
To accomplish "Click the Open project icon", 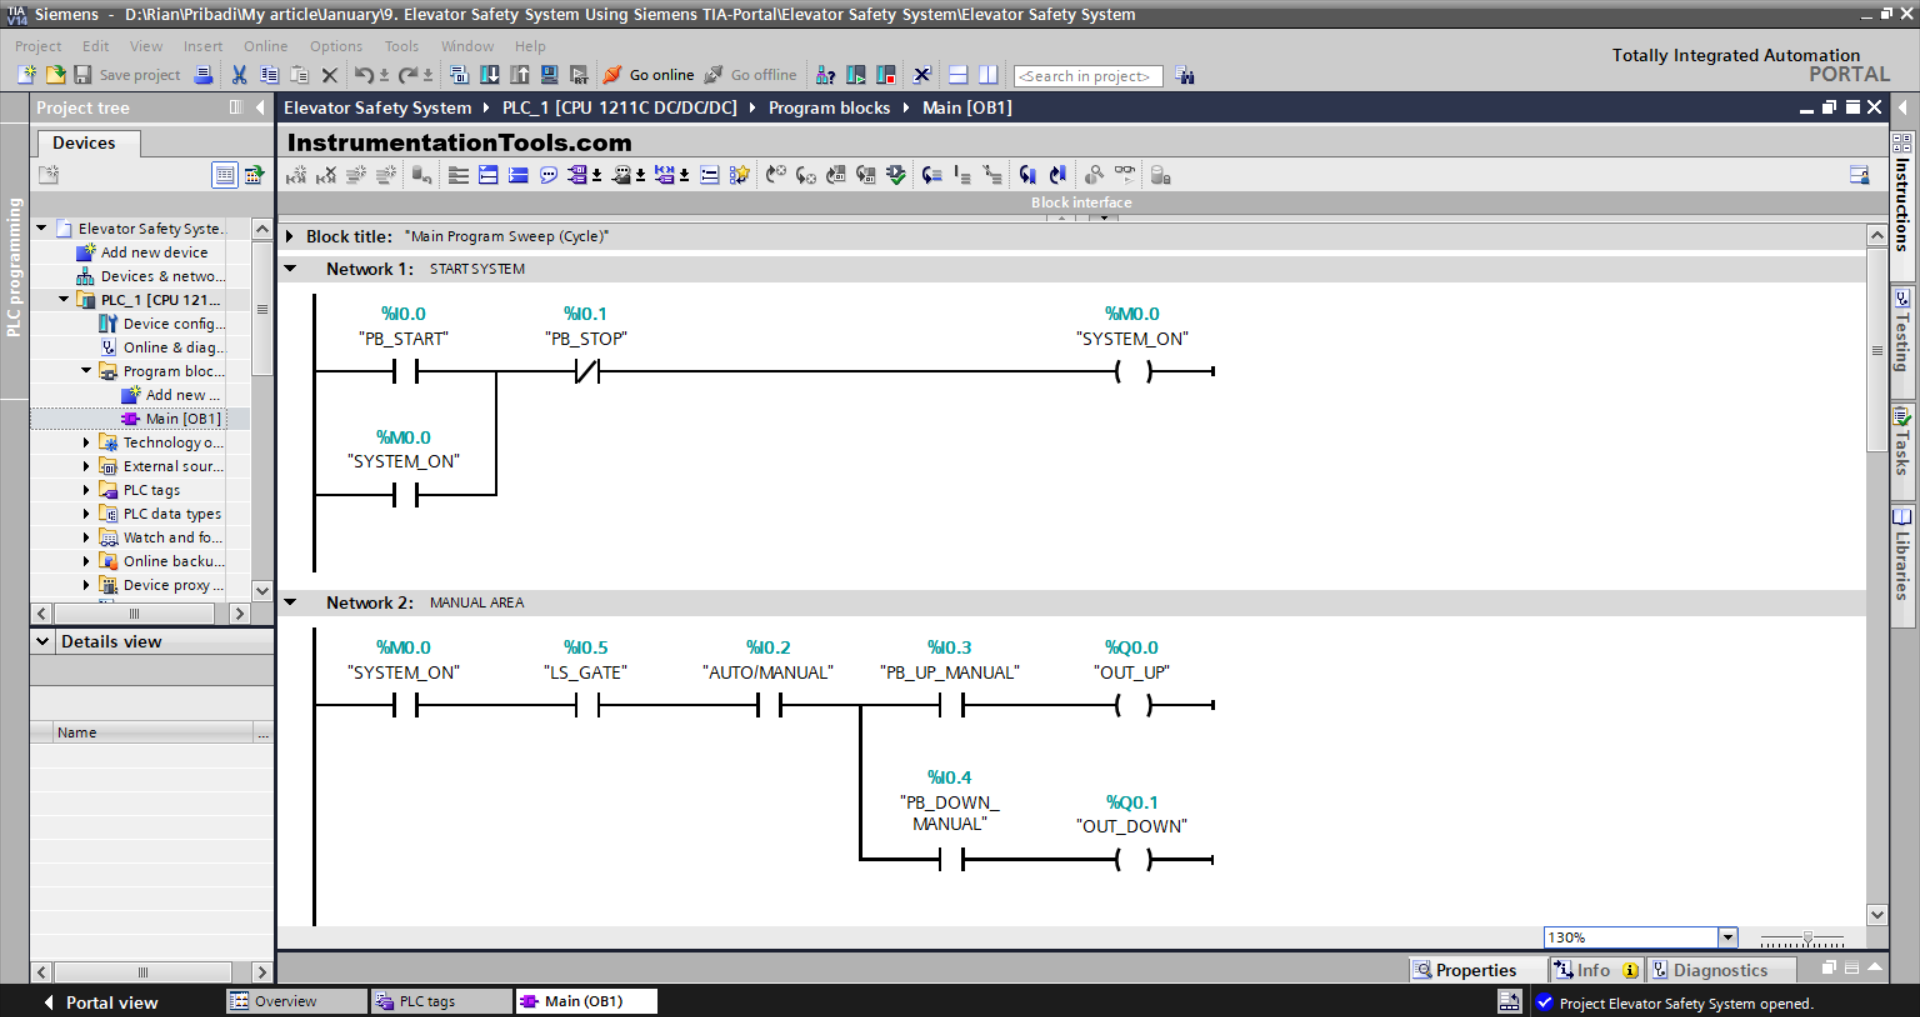I will point(55,75).
